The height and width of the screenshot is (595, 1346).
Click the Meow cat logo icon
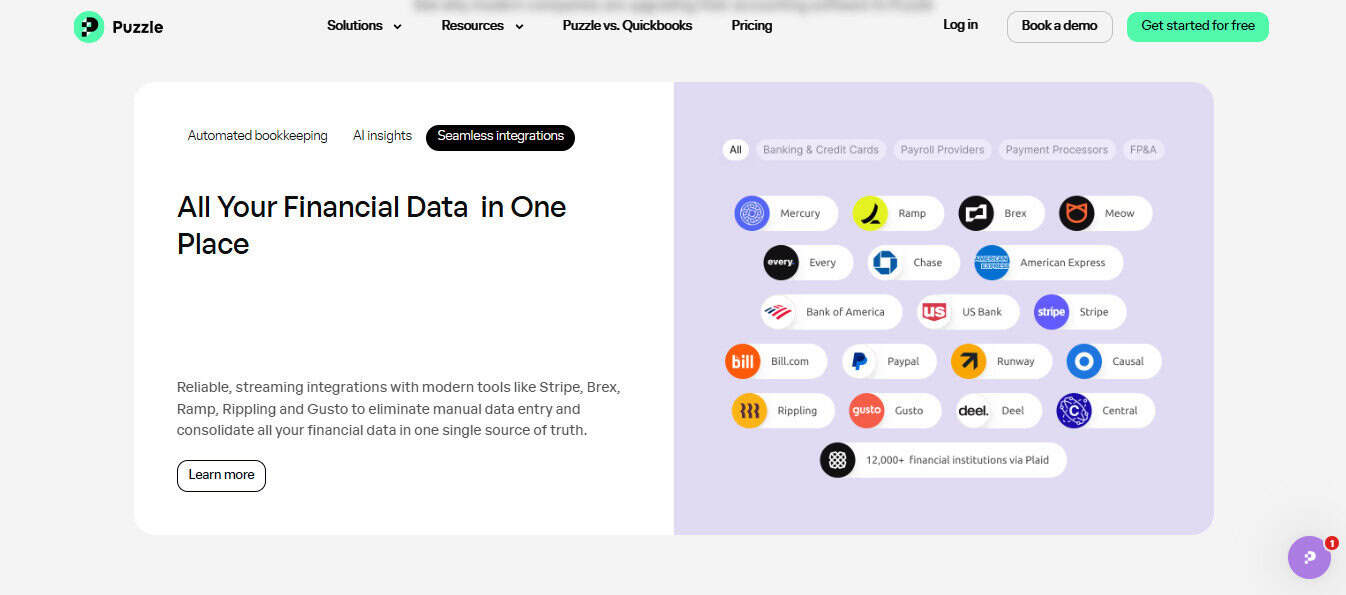[1077, 213]
